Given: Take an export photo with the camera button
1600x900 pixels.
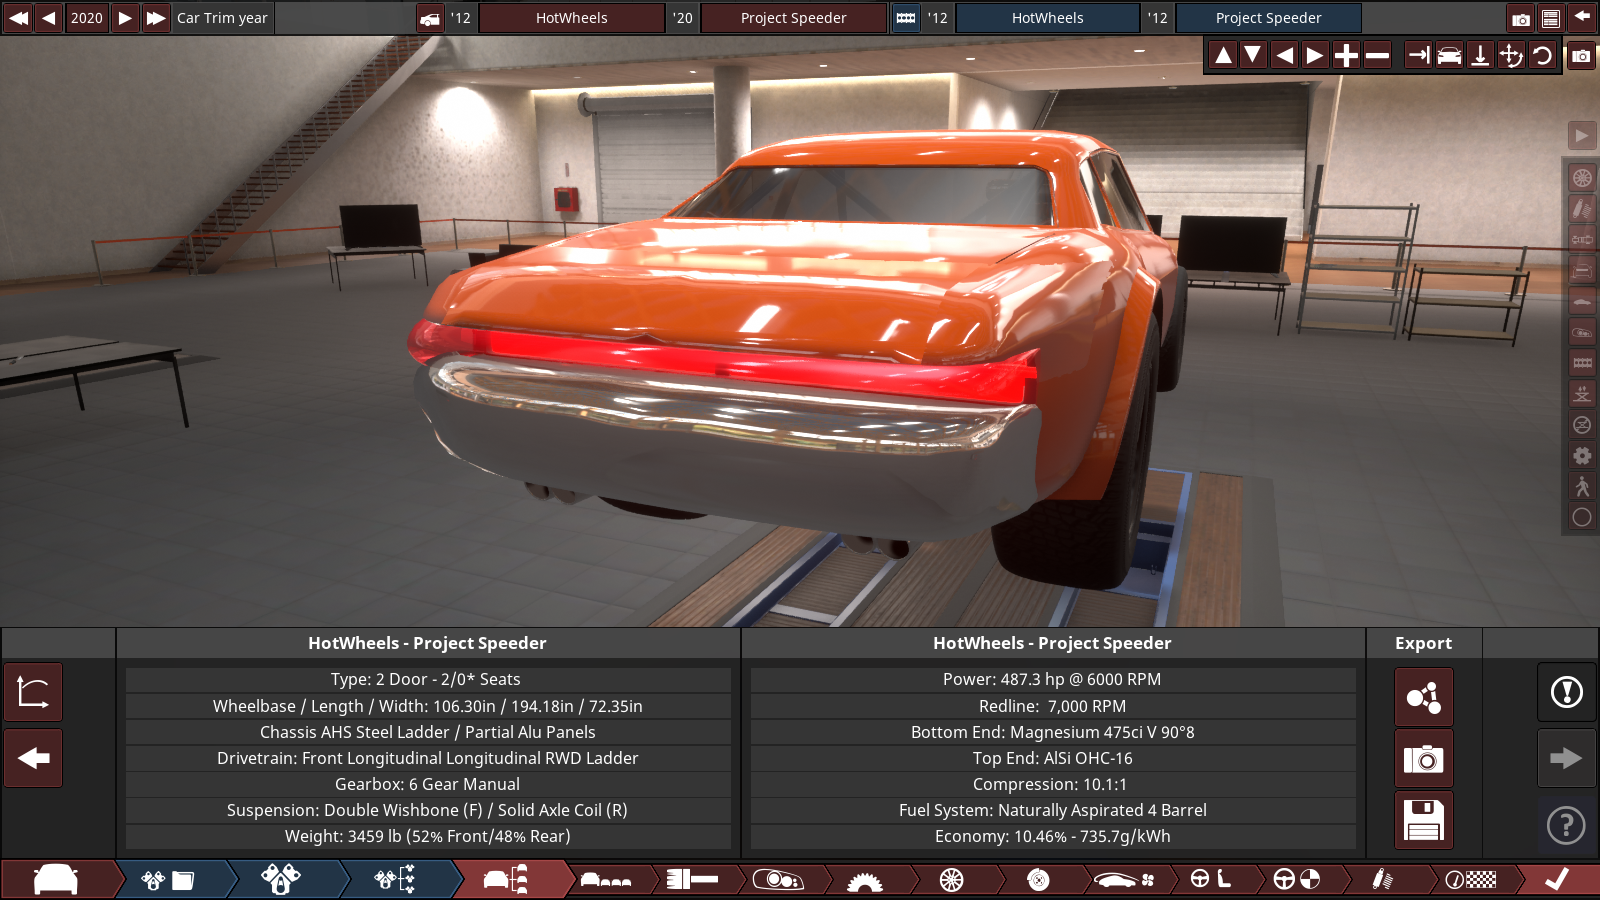Looking at the screenshot, I should [x=1424, y=759].
